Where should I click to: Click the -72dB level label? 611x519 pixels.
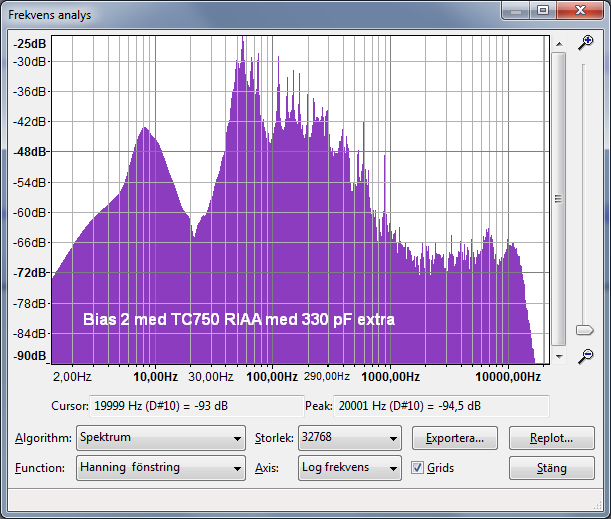pos(30,272)
